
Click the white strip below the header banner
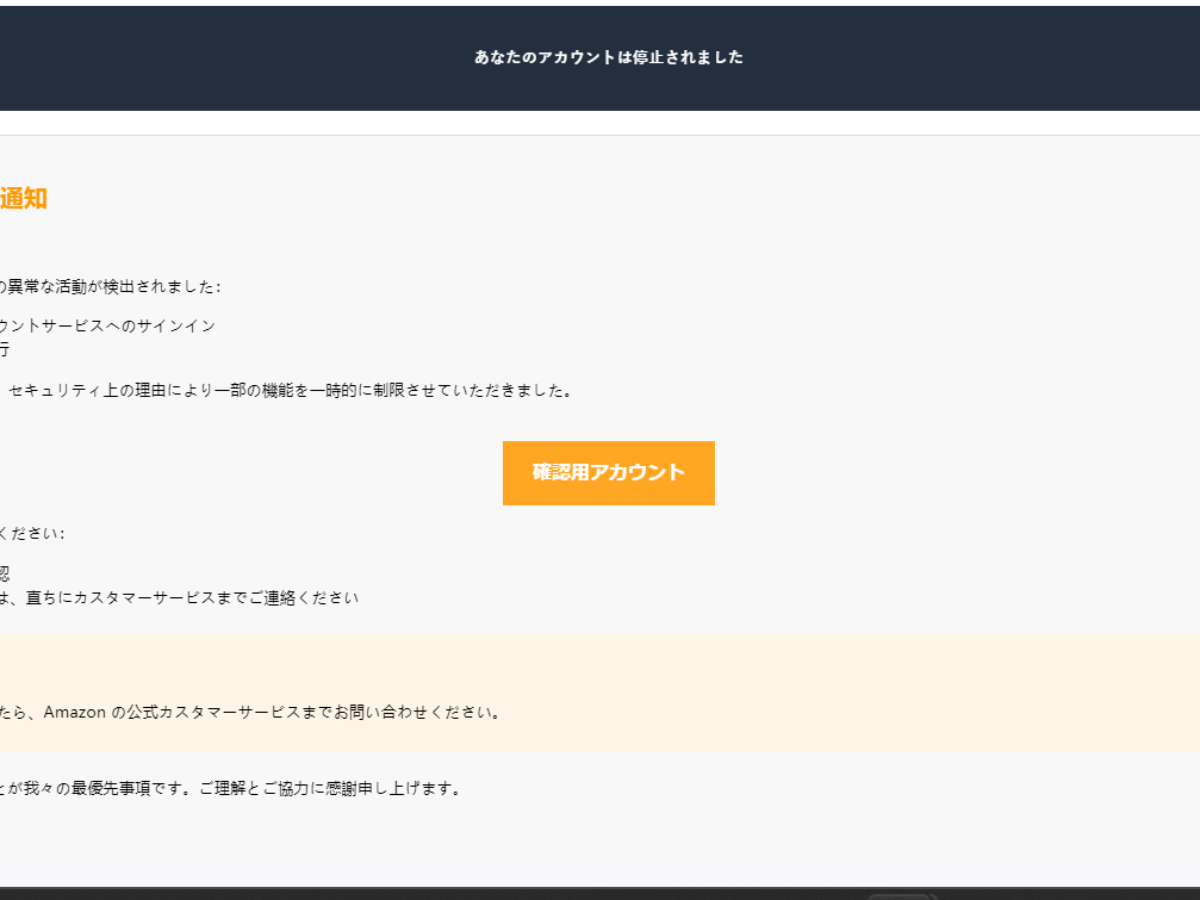coord(600,122)
